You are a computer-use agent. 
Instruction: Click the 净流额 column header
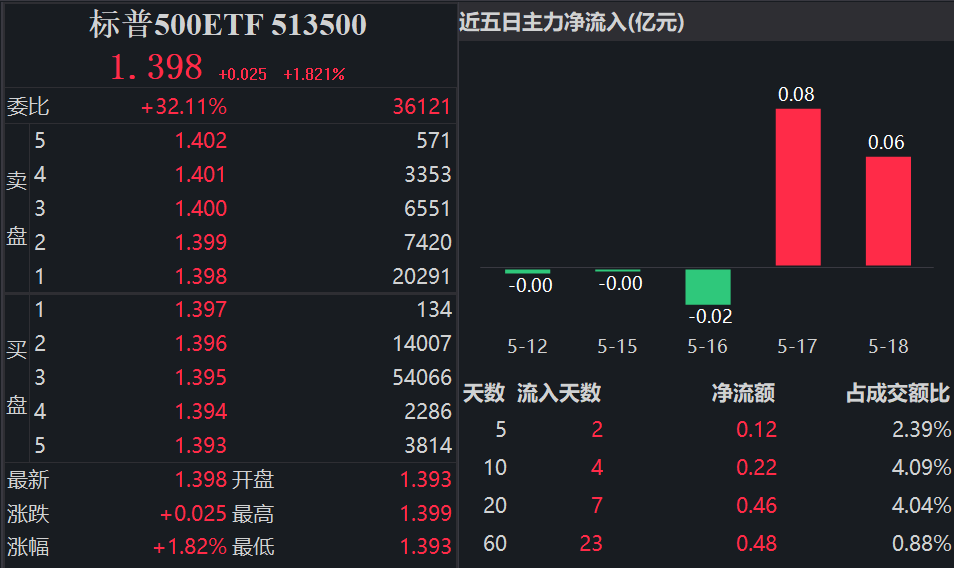click(743, 393)
